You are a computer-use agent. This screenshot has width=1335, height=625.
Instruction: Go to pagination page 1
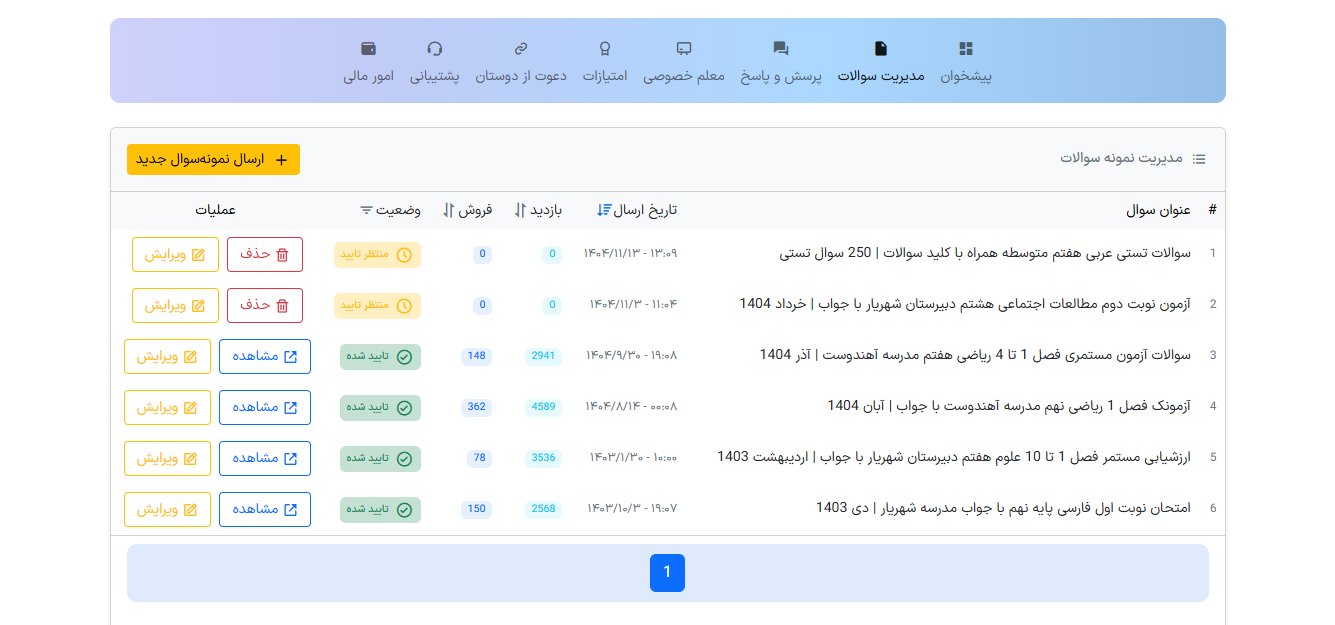point(667,573)
